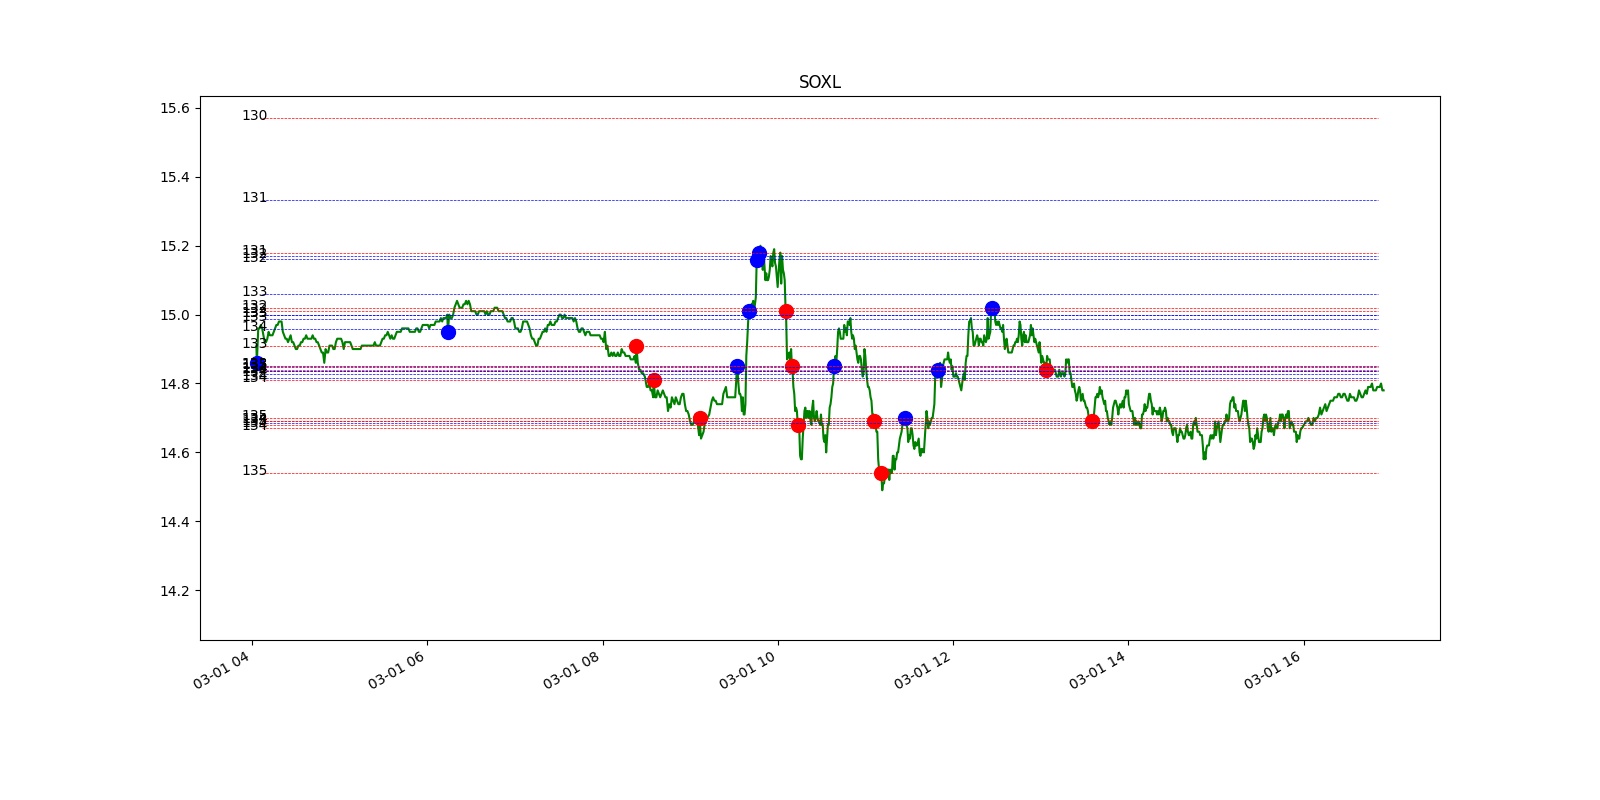Click the 15.2 y-axis tick label
This screenshot has width=1600, height=800.
(x=174, y=246)
